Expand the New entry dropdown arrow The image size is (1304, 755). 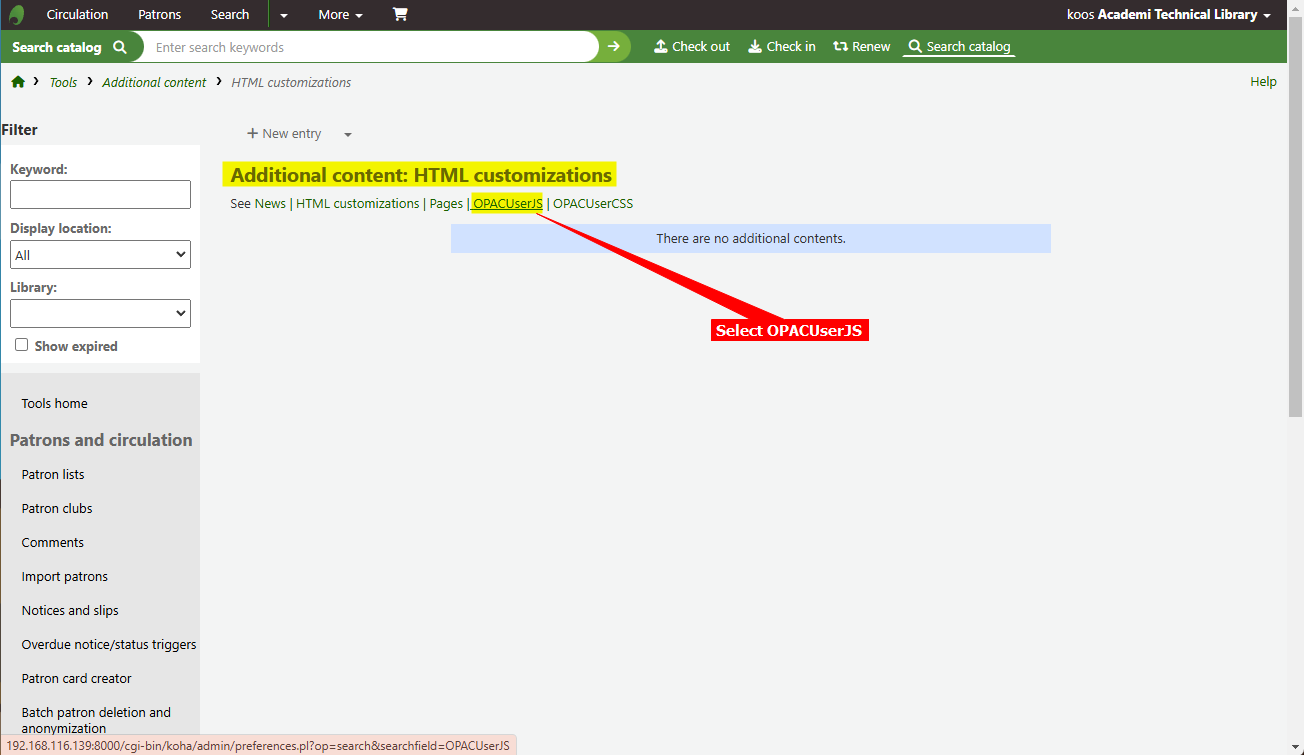click(x=348, y=135)
